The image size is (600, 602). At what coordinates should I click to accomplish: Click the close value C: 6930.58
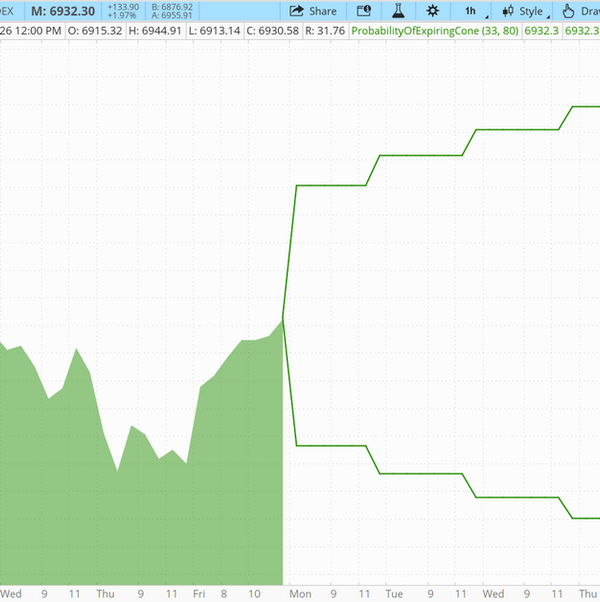[x=273, y=31]
